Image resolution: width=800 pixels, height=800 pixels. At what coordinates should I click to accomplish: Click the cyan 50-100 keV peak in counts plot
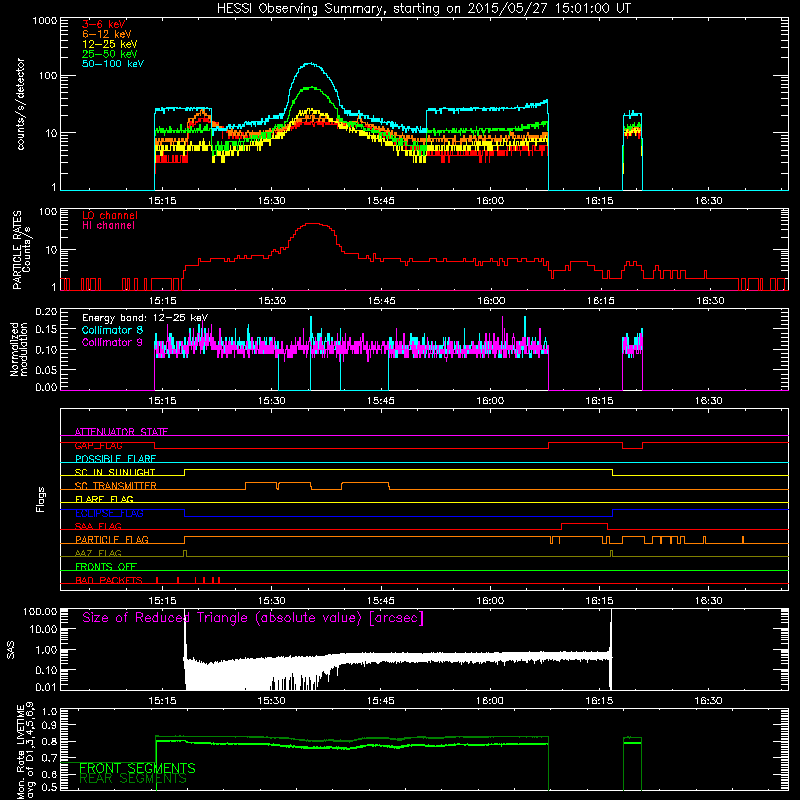pyautogui.click(x=310, y=64)
